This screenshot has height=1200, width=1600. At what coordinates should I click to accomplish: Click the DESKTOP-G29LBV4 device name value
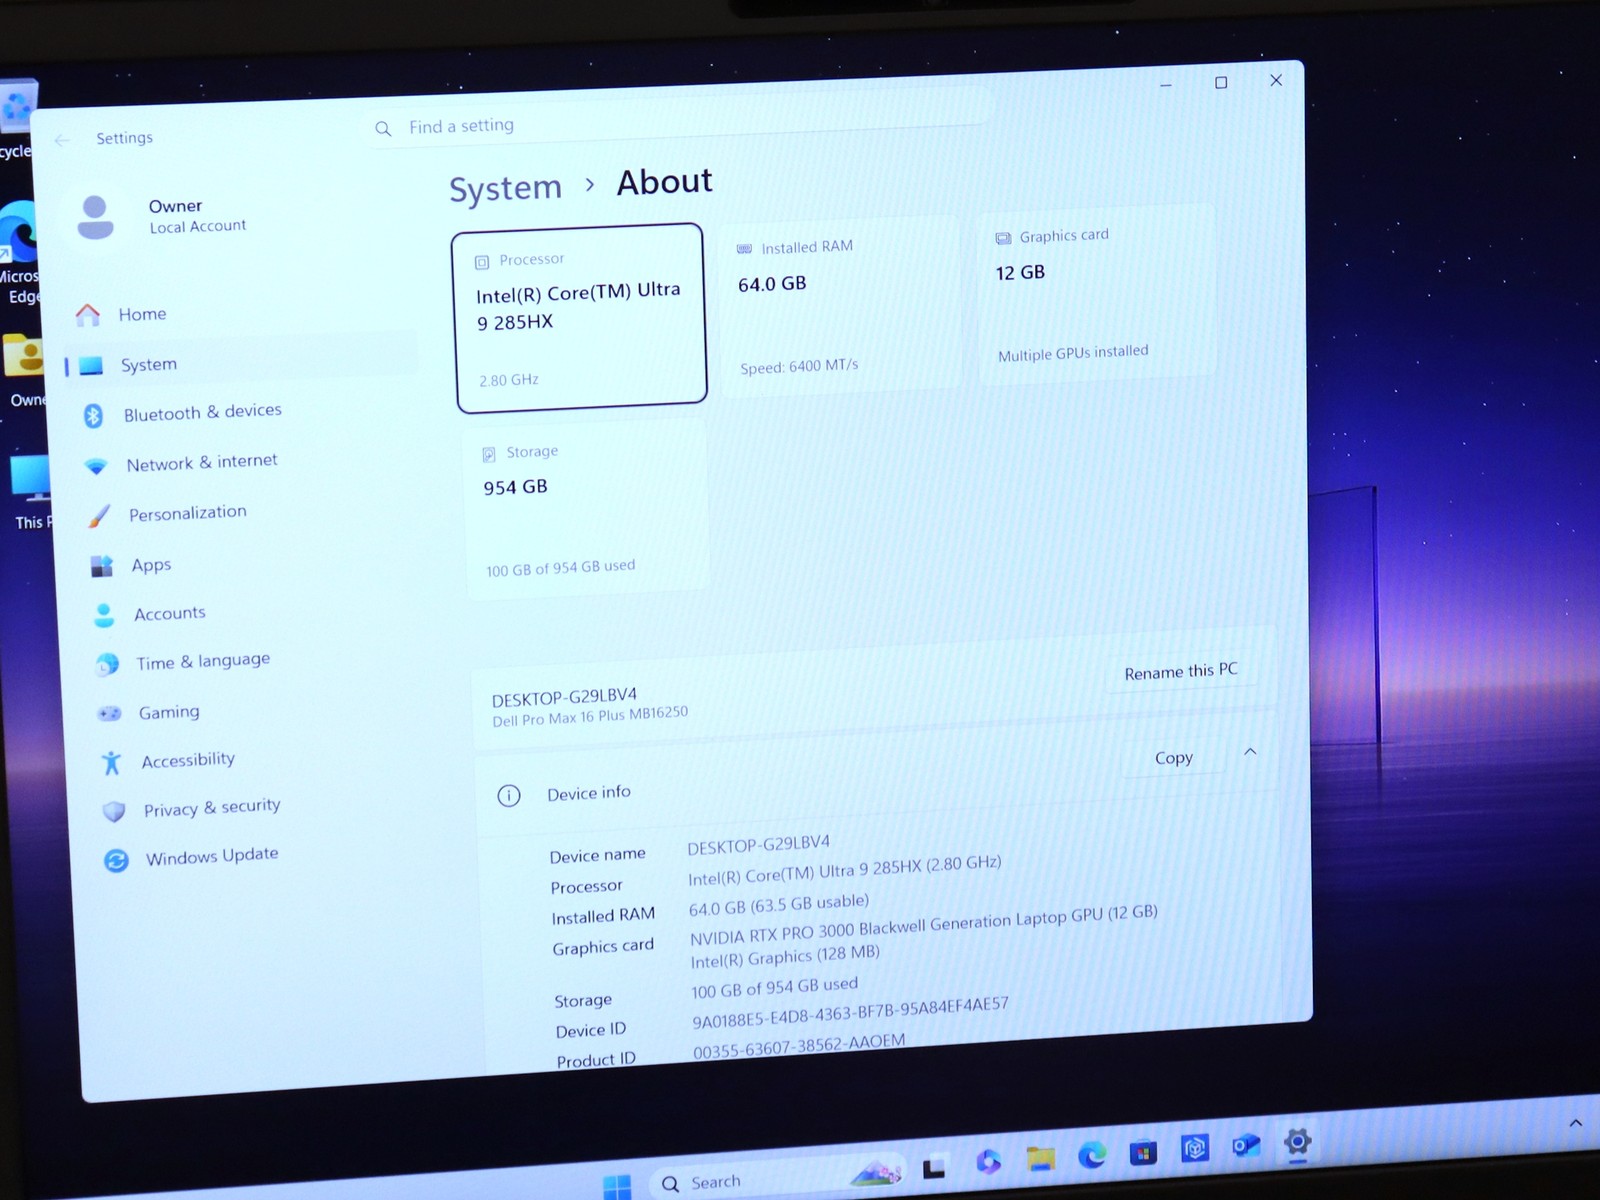pos(758,845)
